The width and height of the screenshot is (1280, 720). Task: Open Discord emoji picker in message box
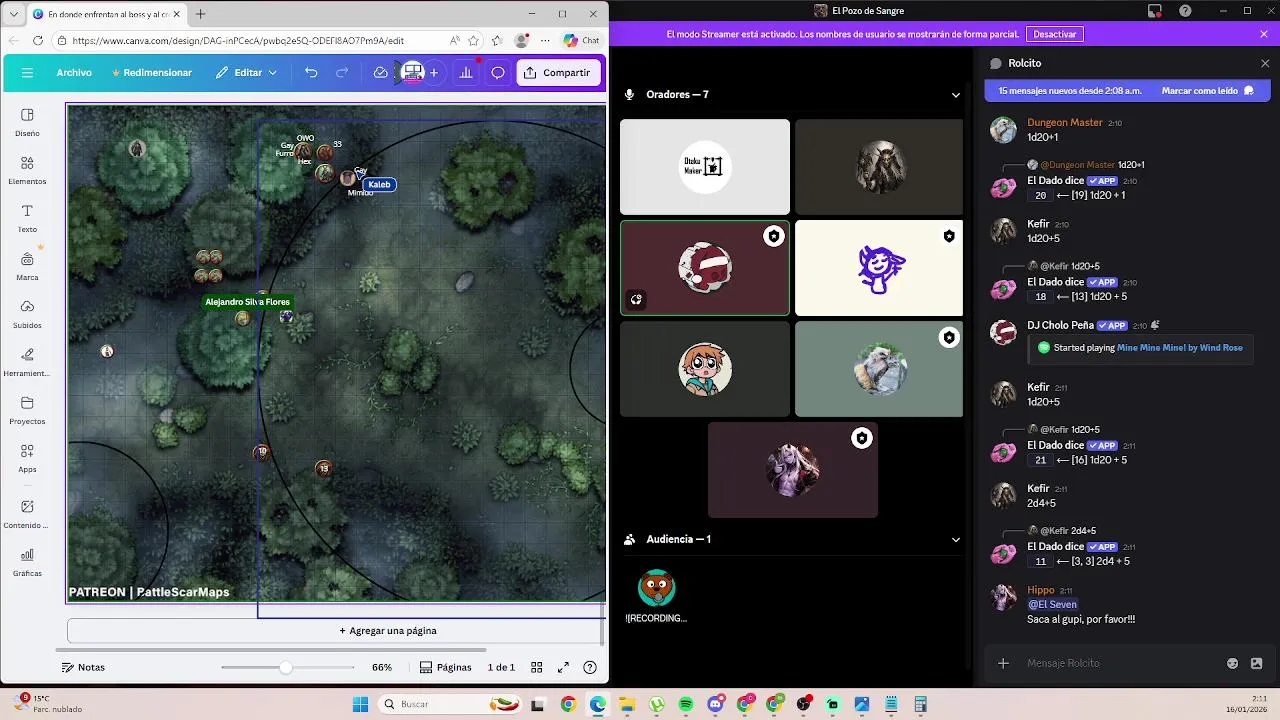tap(1232, 663)
